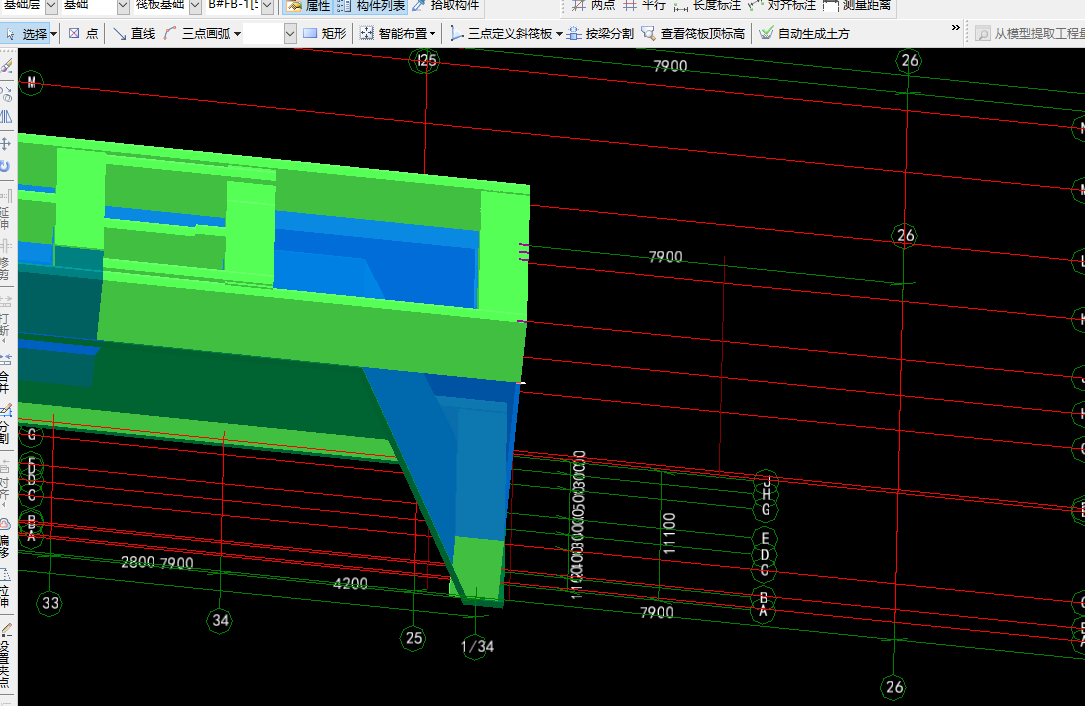Toggle the 属性 properties panel
Screen dimensions: 1085x706
click(308, 5)
